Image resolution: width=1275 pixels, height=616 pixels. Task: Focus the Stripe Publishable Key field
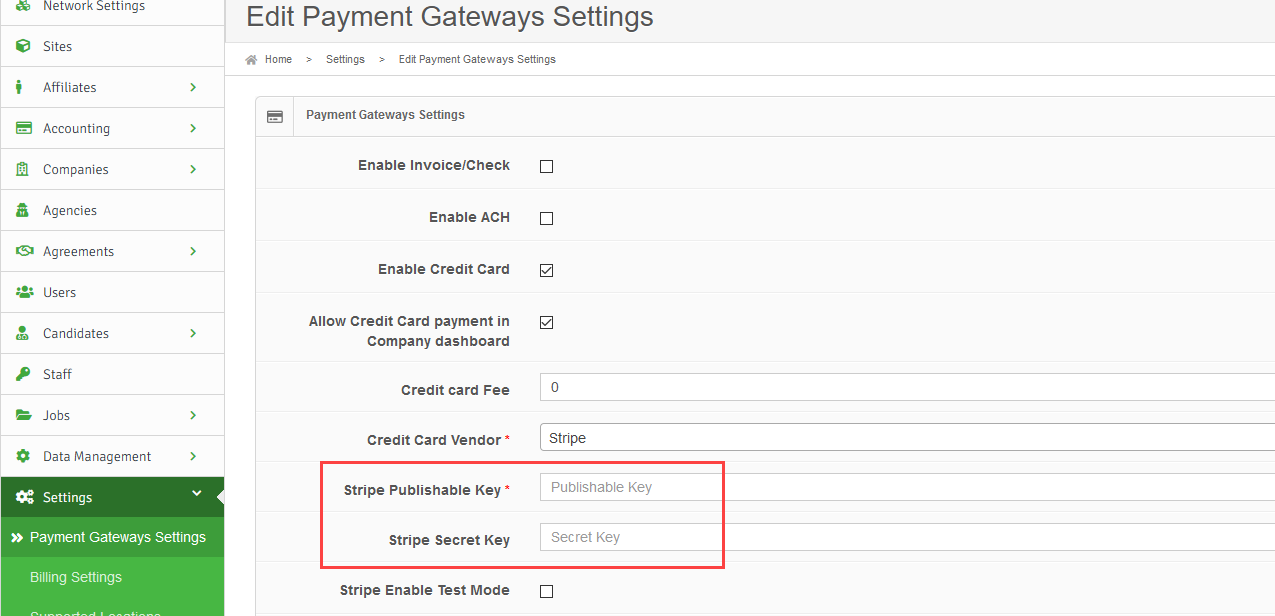[x=907, y=487]
